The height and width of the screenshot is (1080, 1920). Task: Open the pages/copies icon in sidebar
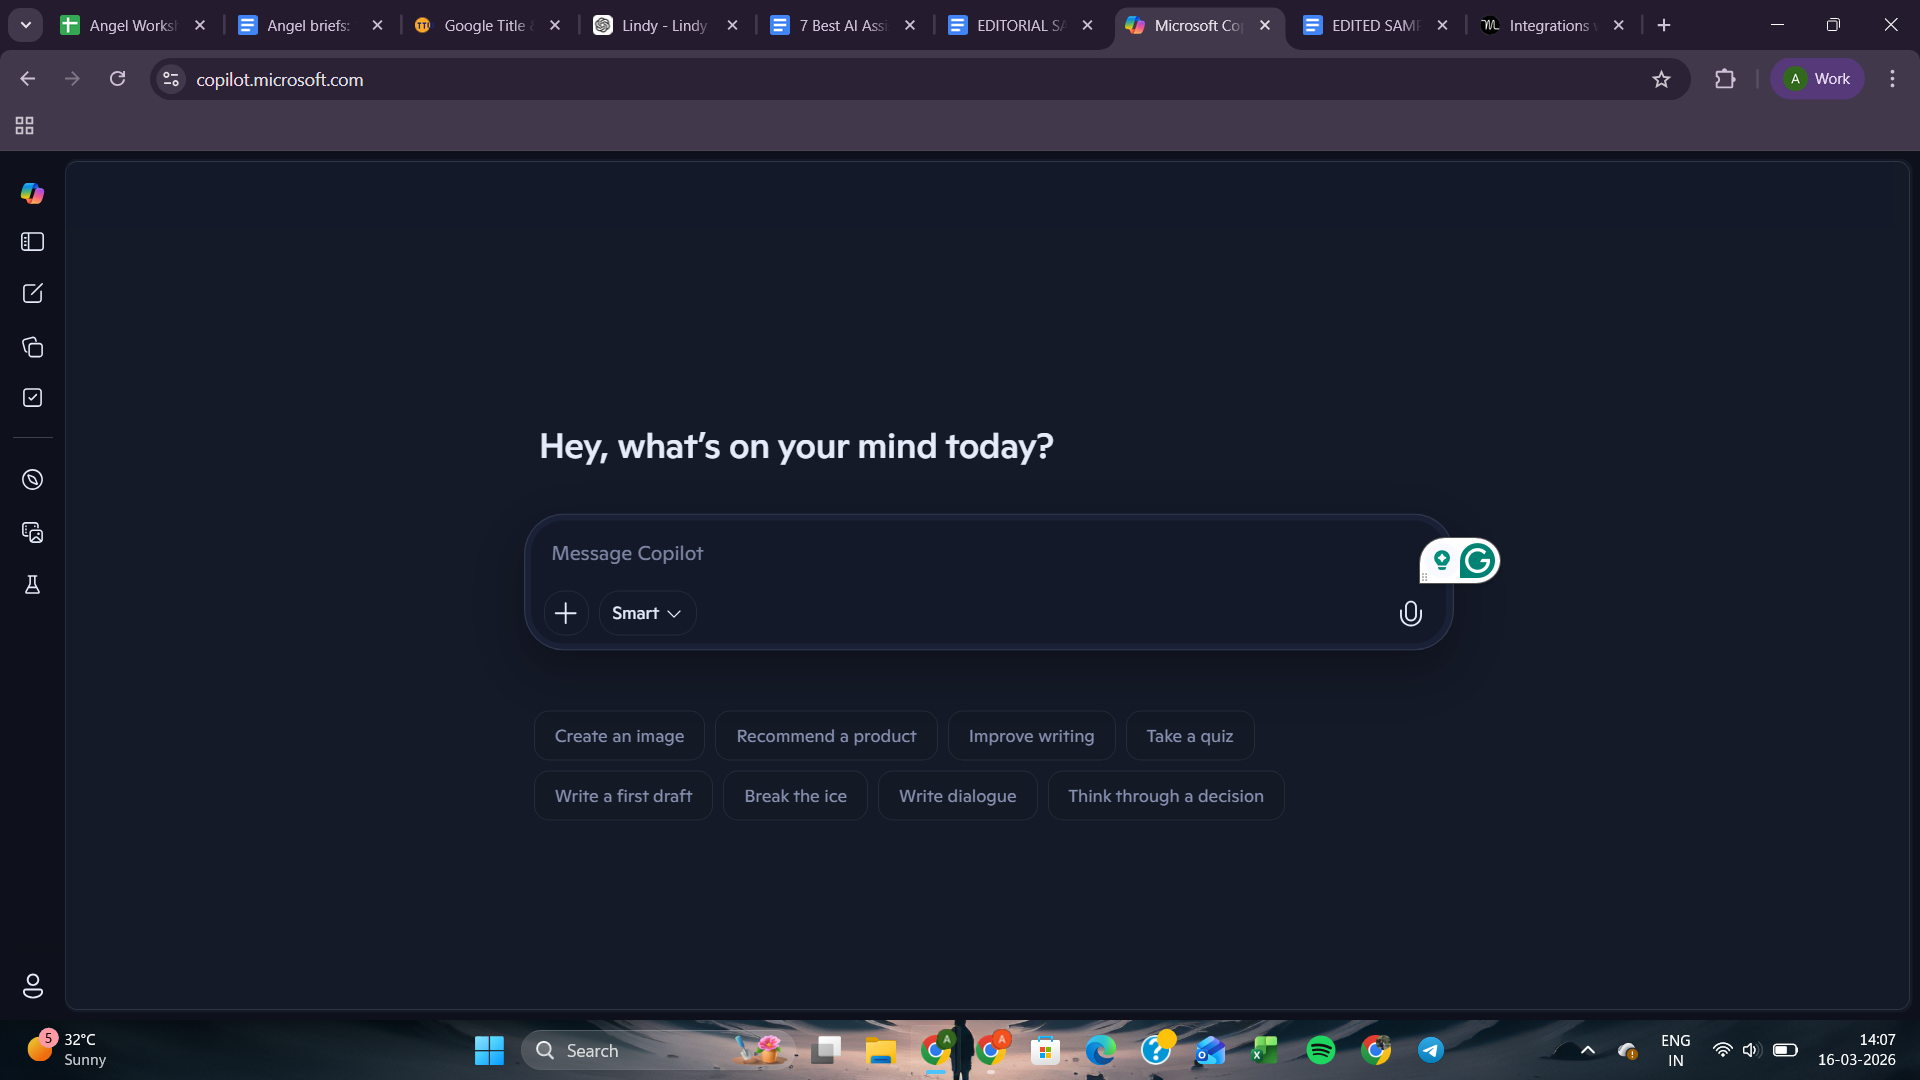pos(32,347)
